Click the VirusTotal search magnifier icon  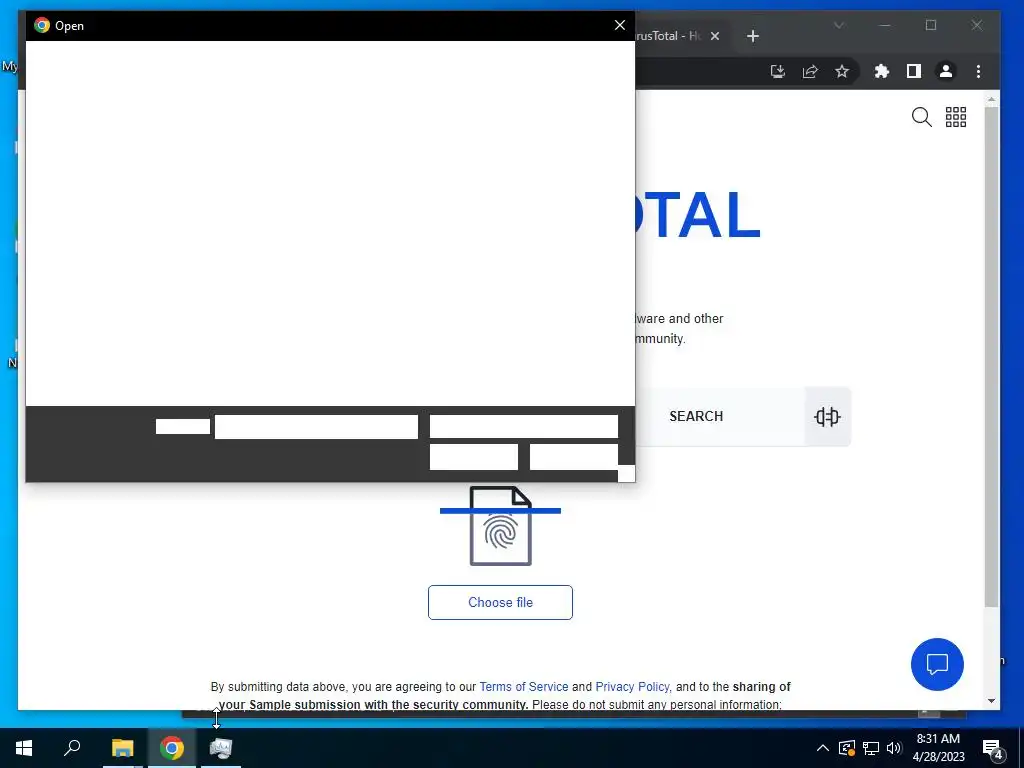[x=921, y=118]
